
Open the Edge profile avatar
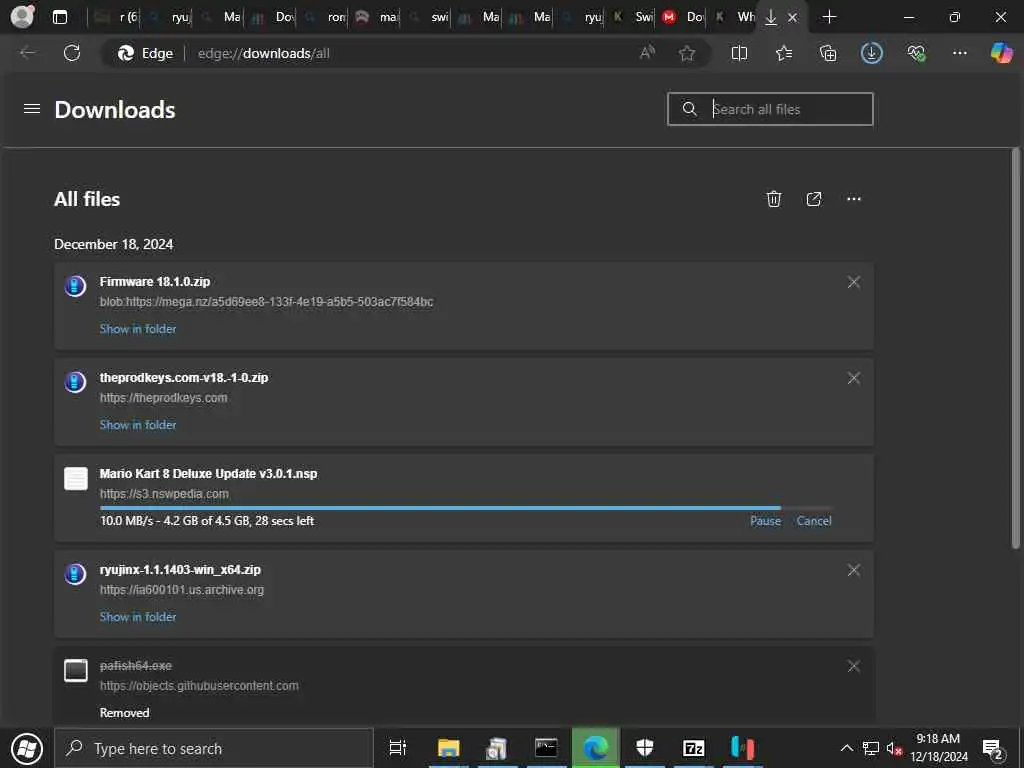click(x=22, y=16)
